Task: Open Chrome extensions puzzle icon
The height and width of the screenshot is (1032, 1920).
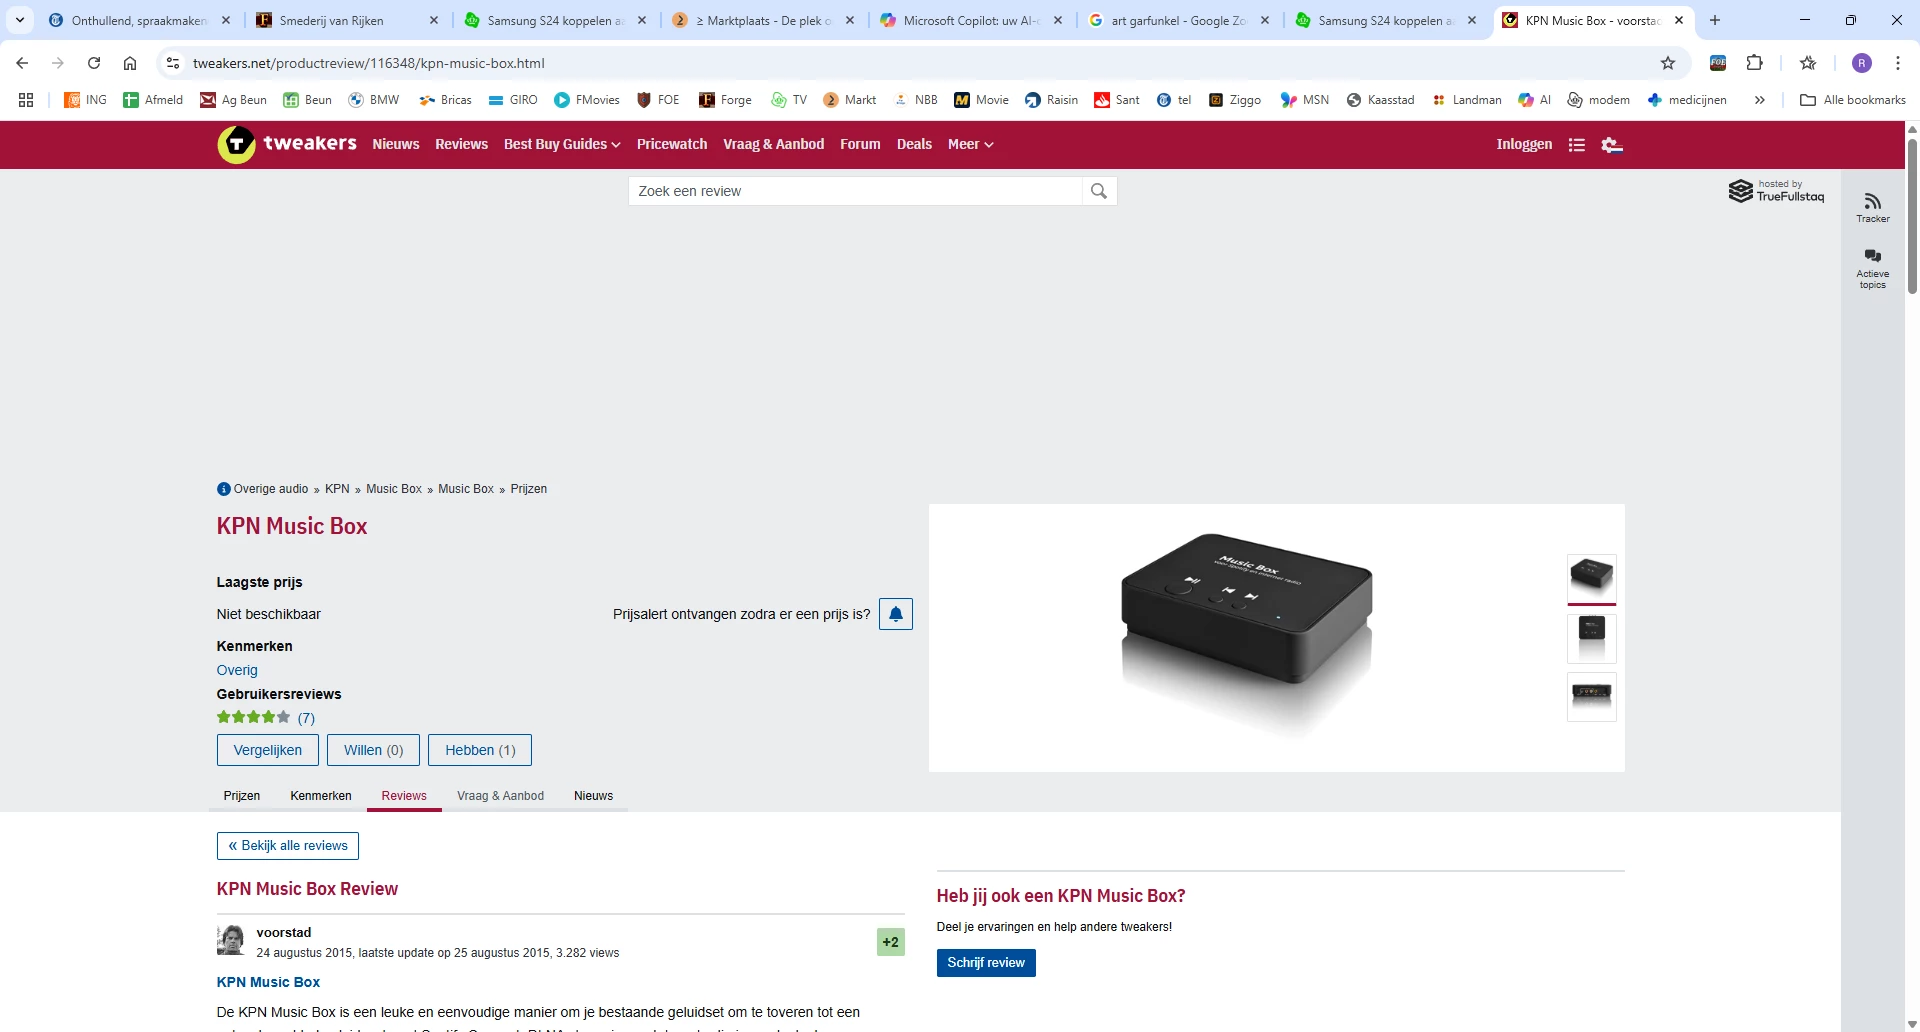Action: pos(1754,63)
